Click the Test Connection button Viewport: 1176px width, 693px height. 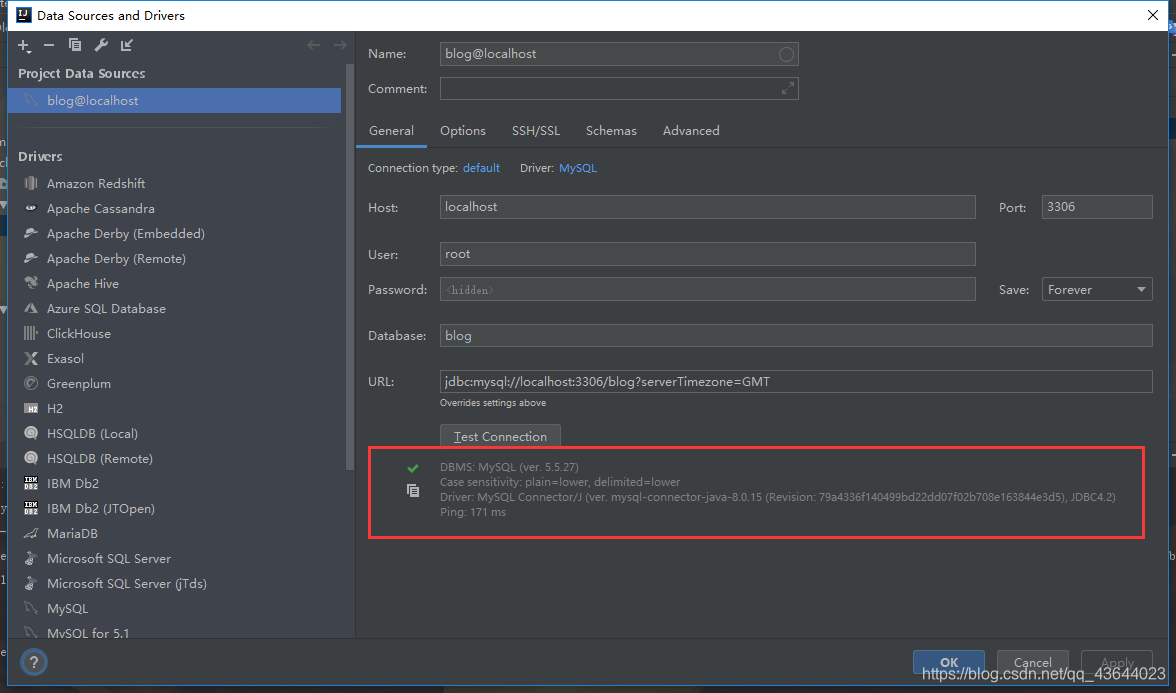point(500,436)
